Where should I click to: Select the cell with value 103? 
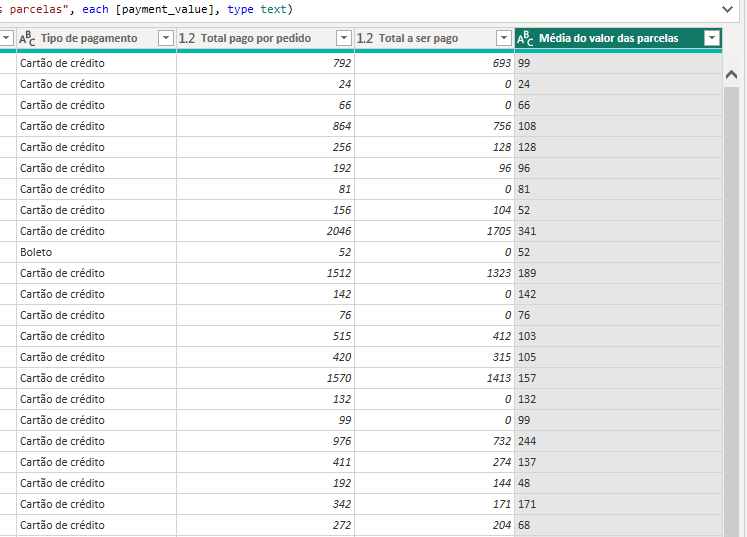click(618, 336)
